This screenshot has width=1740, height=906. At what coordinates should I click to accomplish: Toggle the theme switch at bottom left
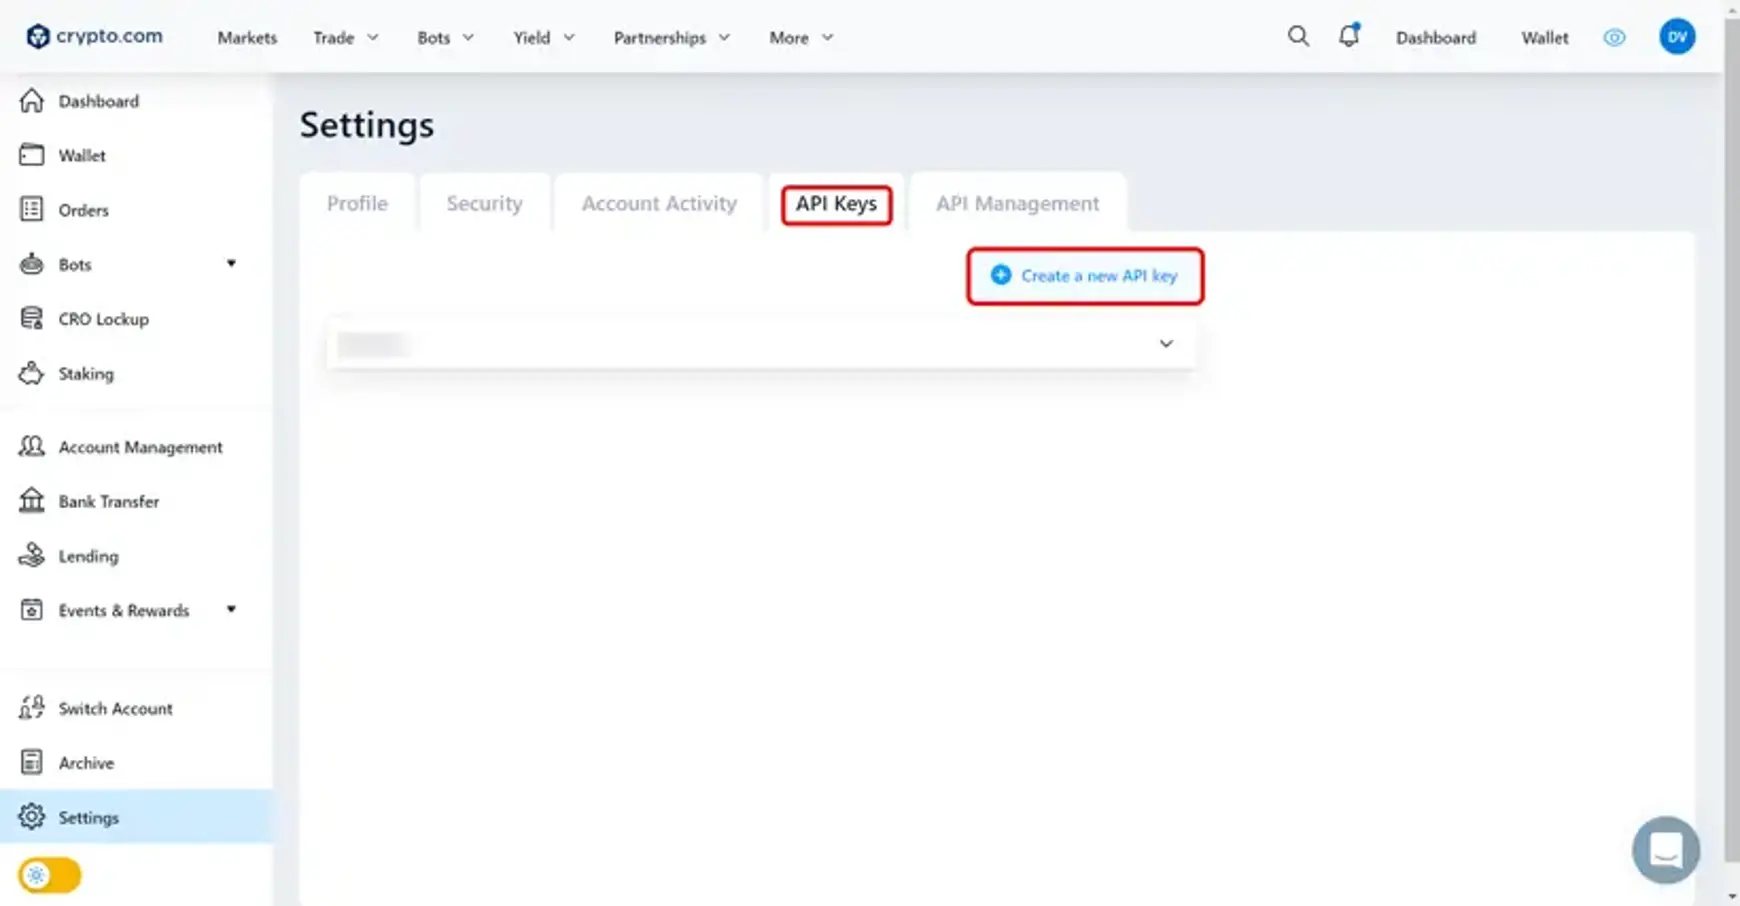[x=49, y=874]
